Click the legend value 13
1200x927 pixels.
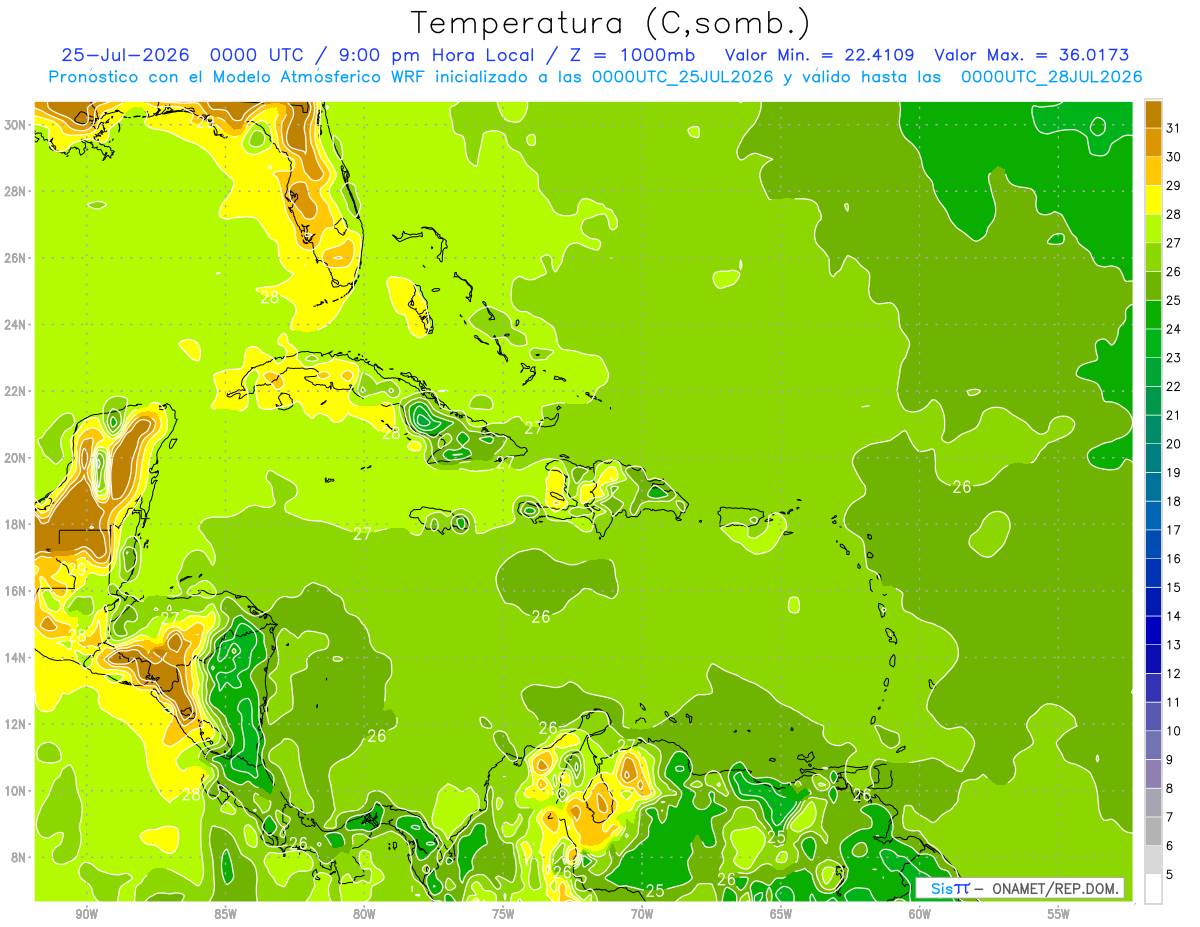[1174, 645]
